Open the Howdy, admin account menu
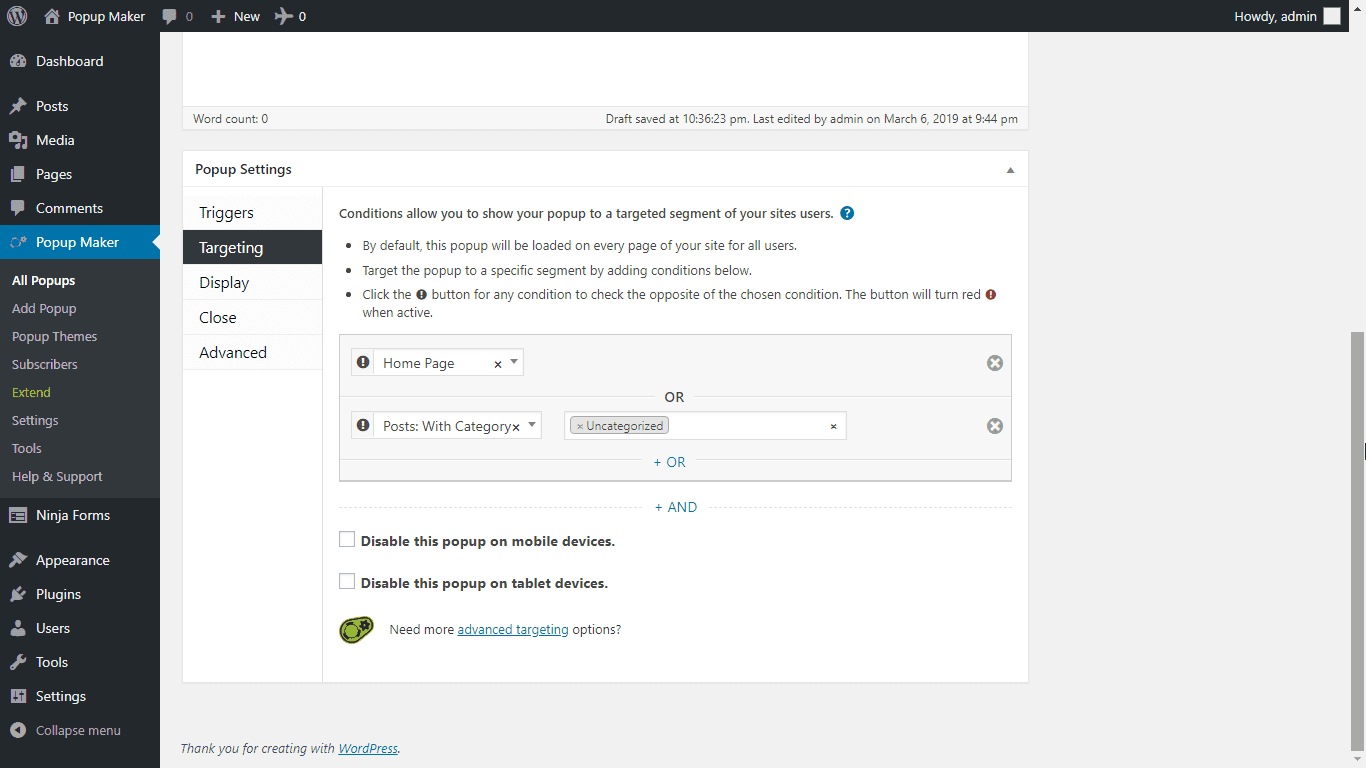This screenshot has height=768, width=1366. 1287,16
